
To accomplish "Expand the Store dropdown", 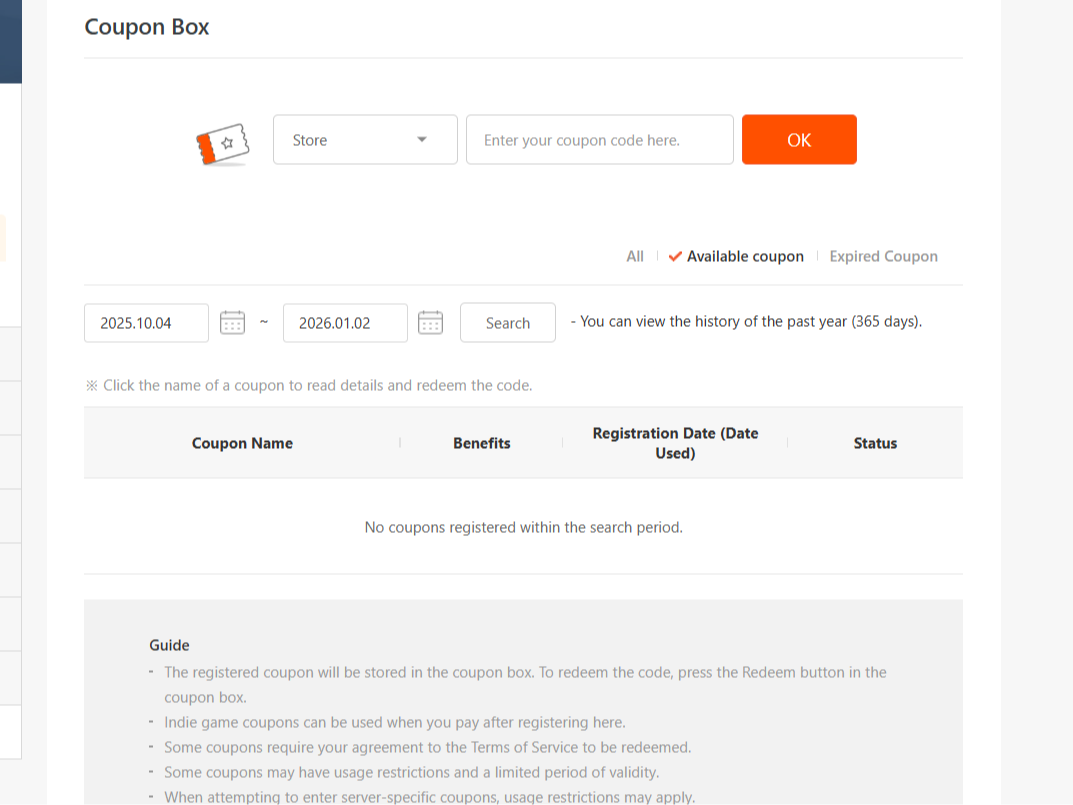I will [365, 140].
